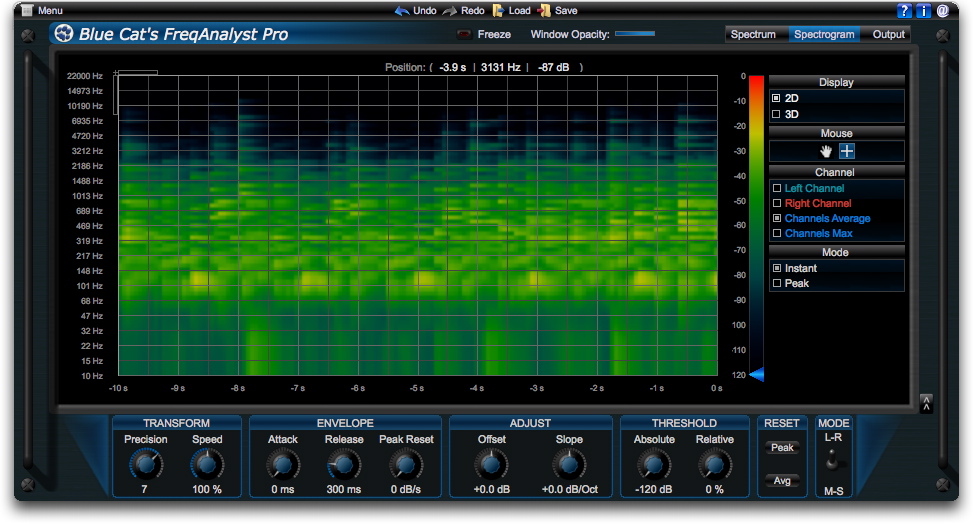Viewport: 973px width, 524px height.
Task: Click the Precision knob
Action: click(x=146, y=464)
